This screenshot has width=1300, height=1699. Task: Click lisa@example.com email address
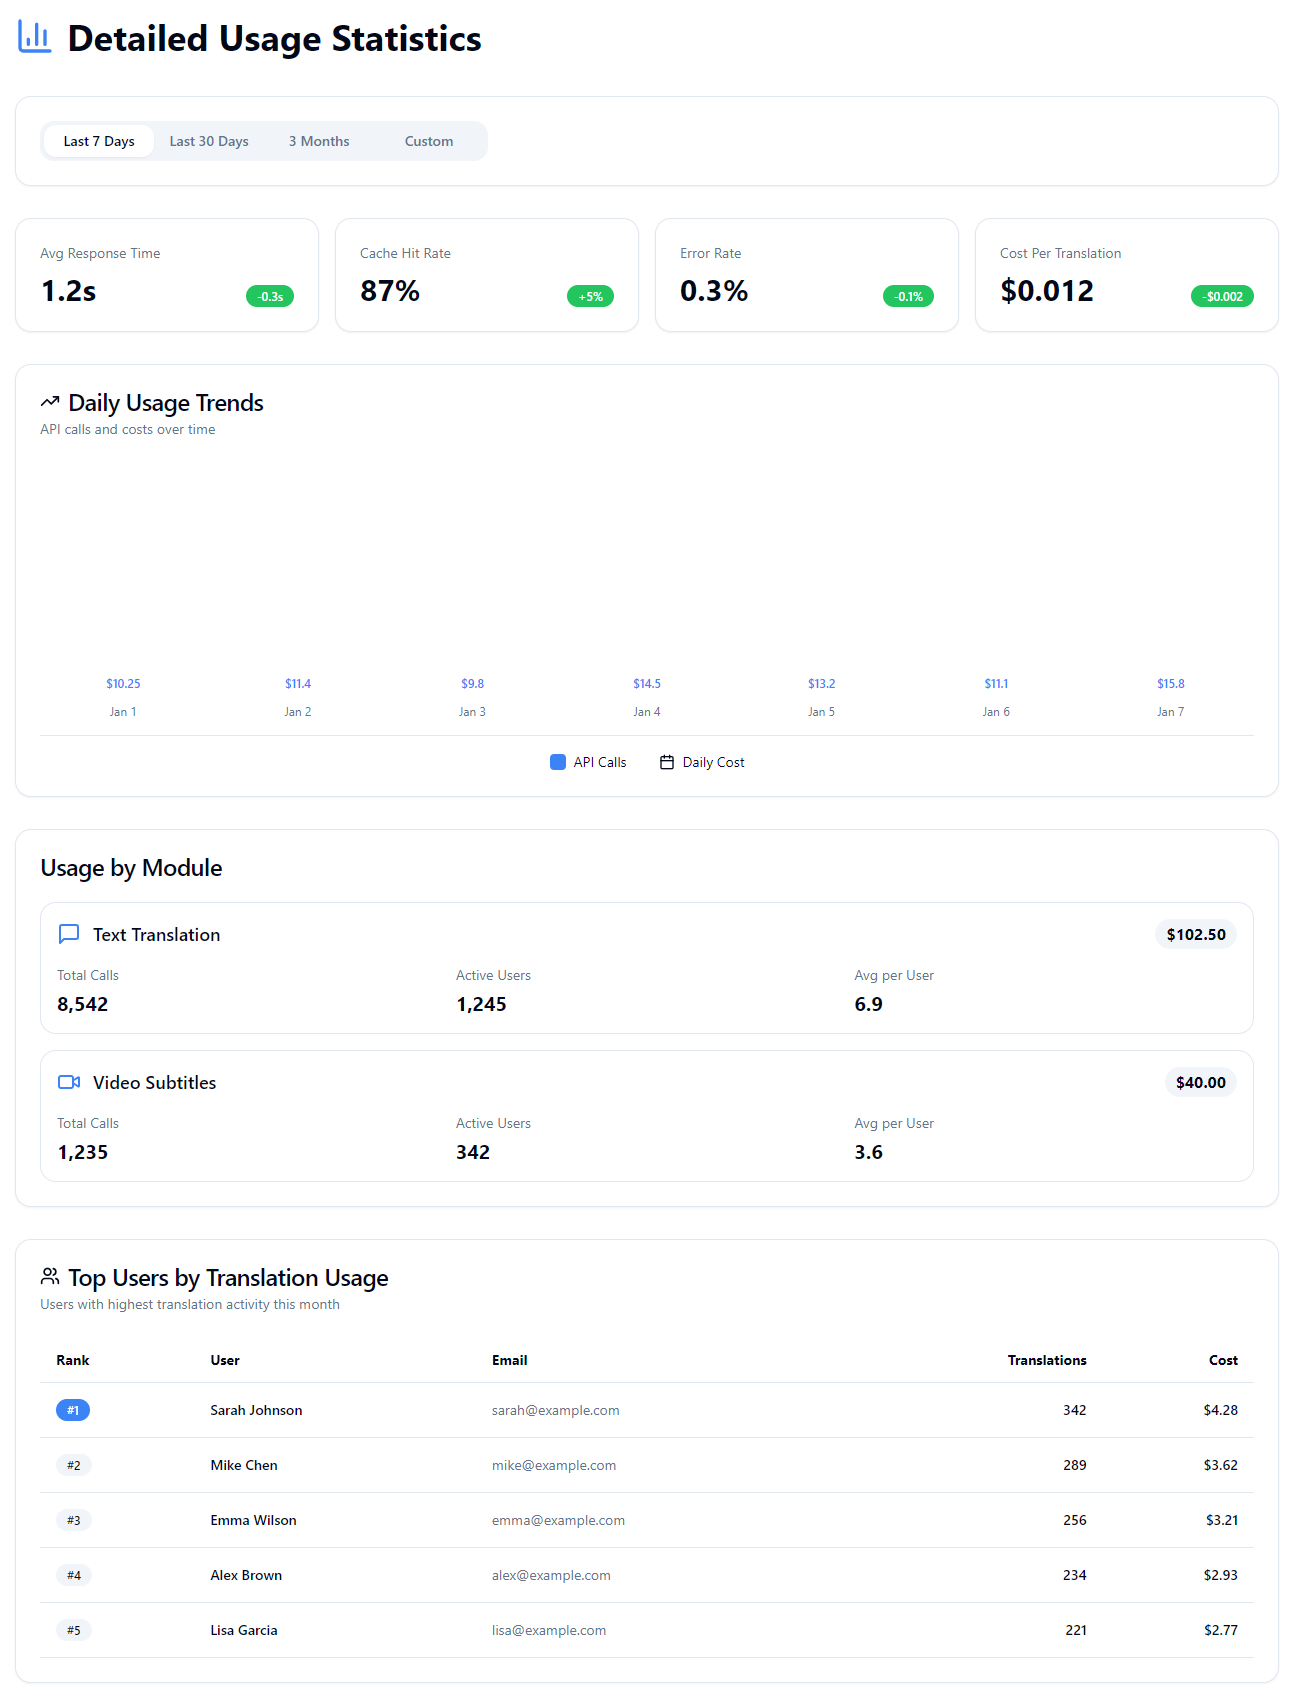coord(549,1630)
